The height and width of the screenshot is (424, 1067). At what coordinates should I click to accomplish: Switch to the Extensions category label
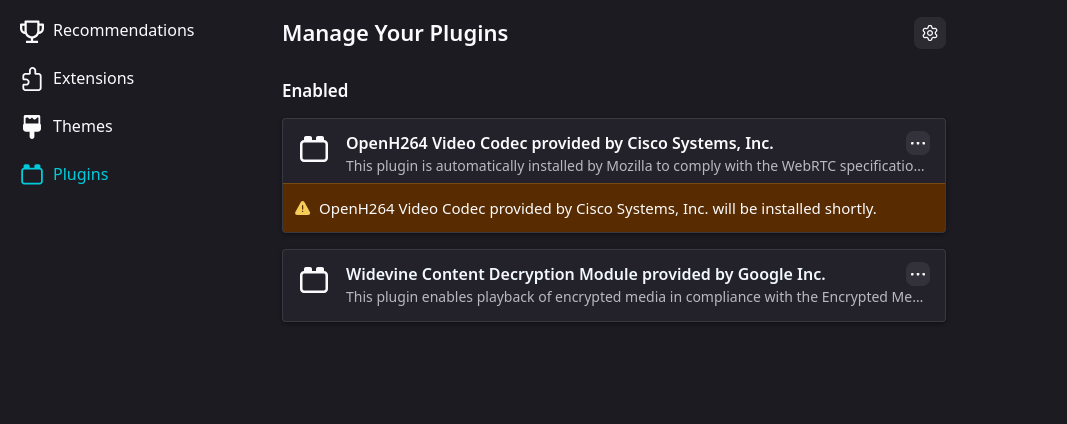pyautogui.click(x=93, y=79)
